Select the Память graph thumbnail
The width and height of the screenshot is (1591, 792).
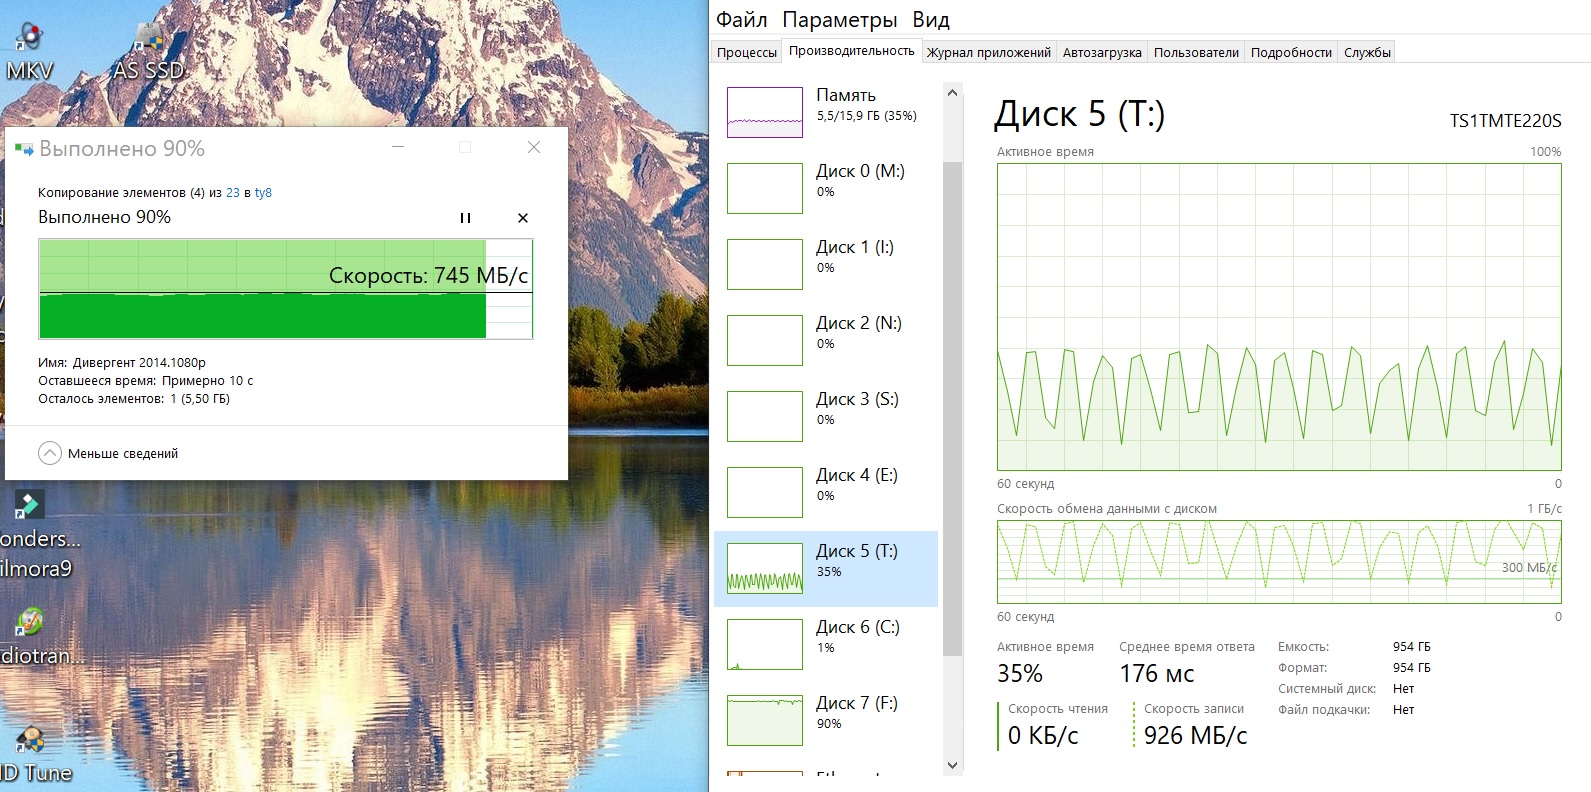pos(765,112)
